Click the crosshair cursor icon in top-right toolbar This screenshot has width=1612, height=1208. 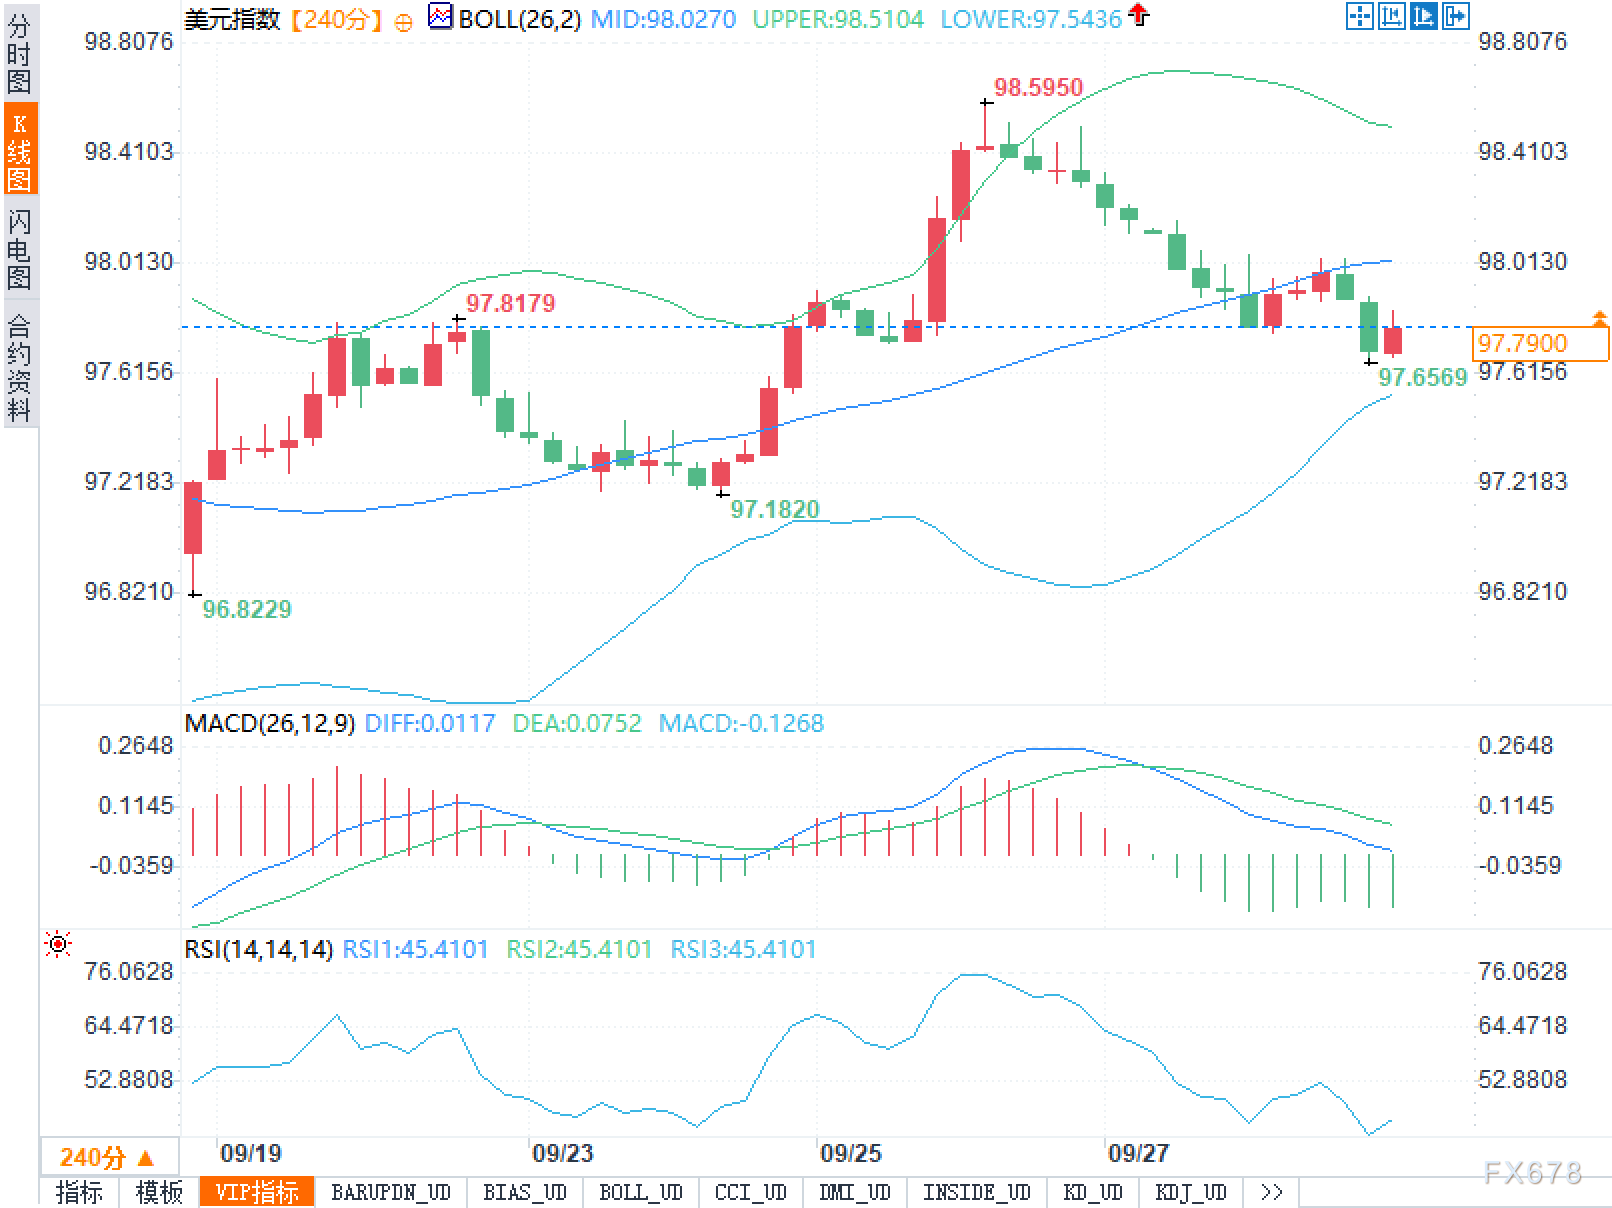(1359, 16)
